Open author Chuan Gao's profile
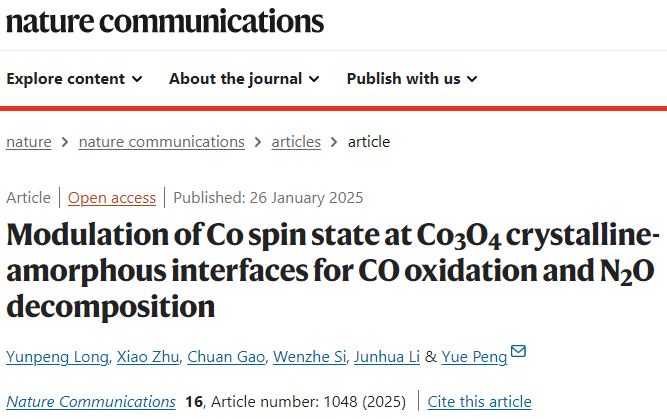 point(226,357)
